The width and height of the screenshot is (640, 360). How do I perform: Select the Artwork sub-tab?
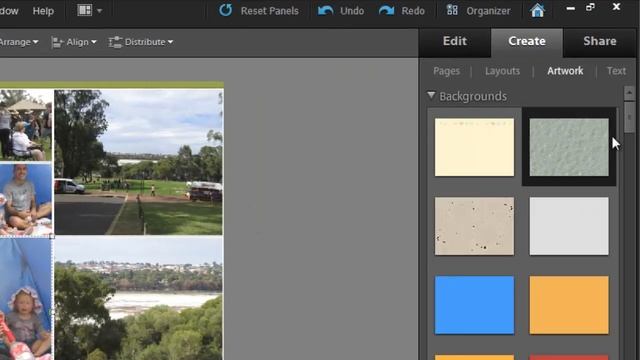coord(565,71)
